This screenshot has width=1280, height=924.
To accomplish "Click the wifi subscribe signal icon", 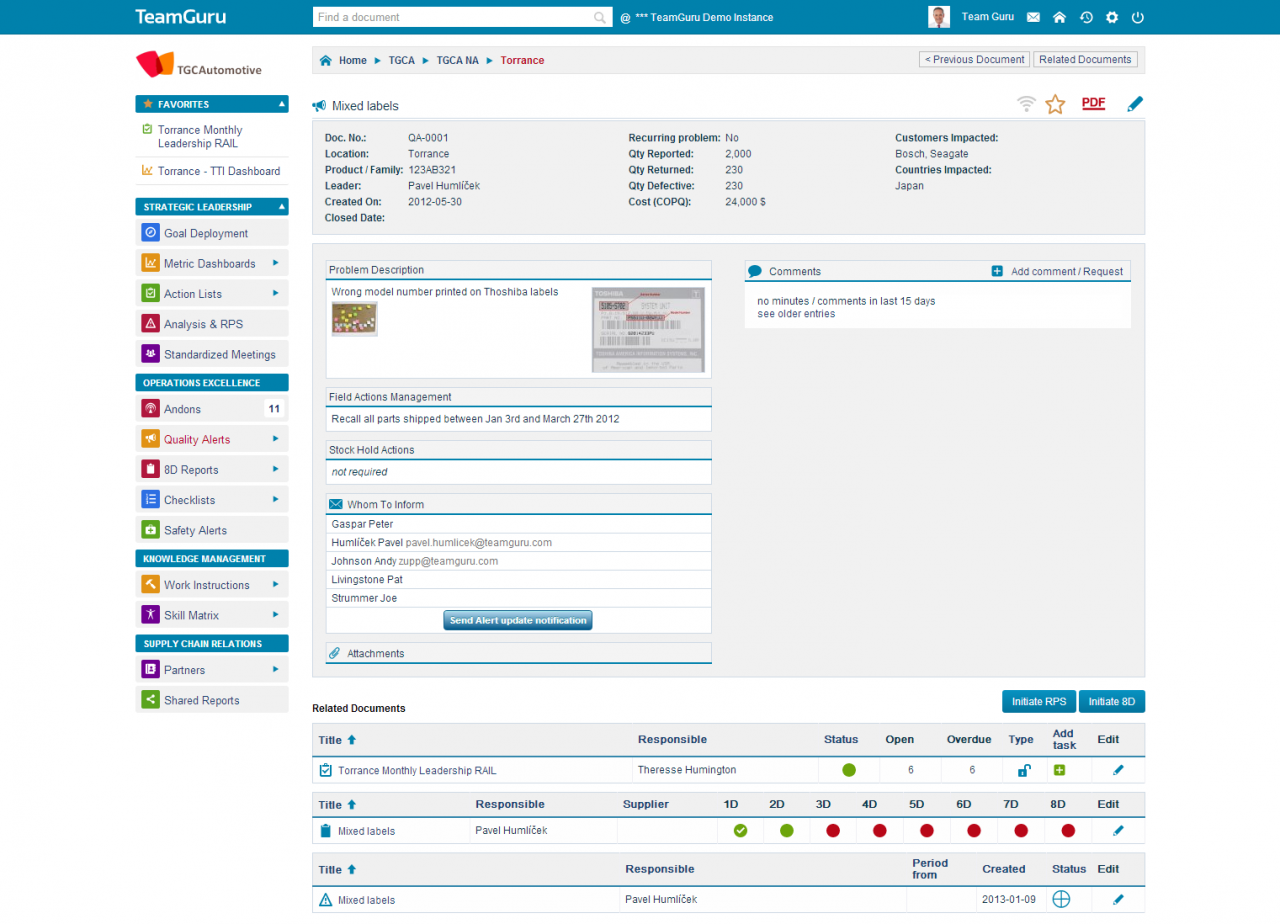I will pyautogui.click(x=1026, y=104).
